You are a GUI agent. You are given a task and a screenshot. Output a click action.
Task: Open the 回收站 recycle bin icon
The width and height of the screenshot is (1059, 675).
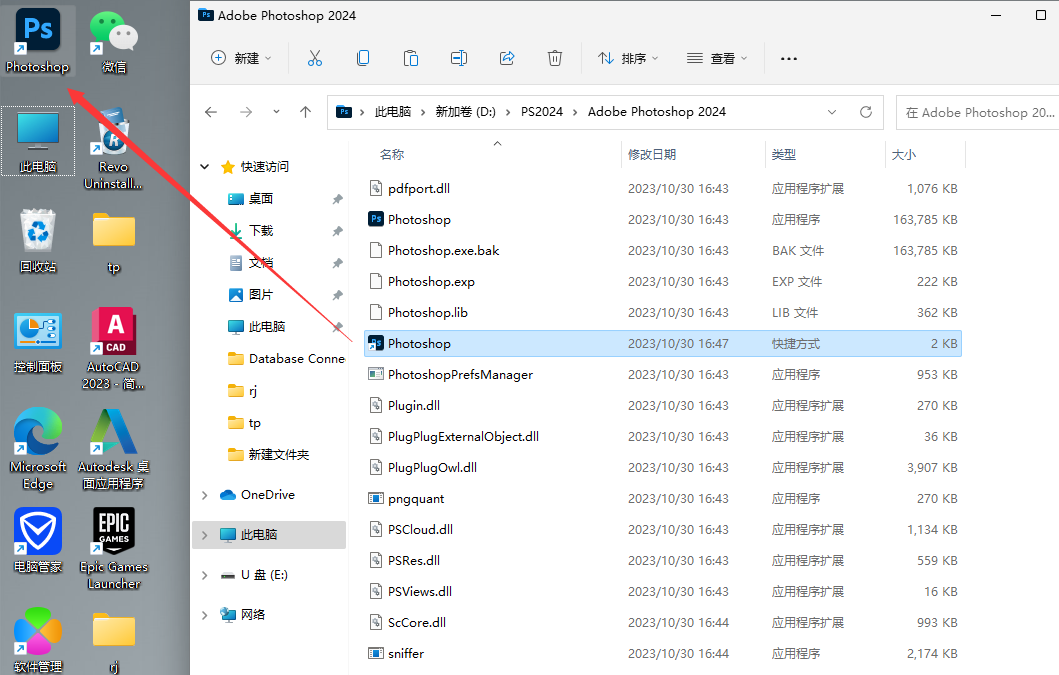click(38, 241)
